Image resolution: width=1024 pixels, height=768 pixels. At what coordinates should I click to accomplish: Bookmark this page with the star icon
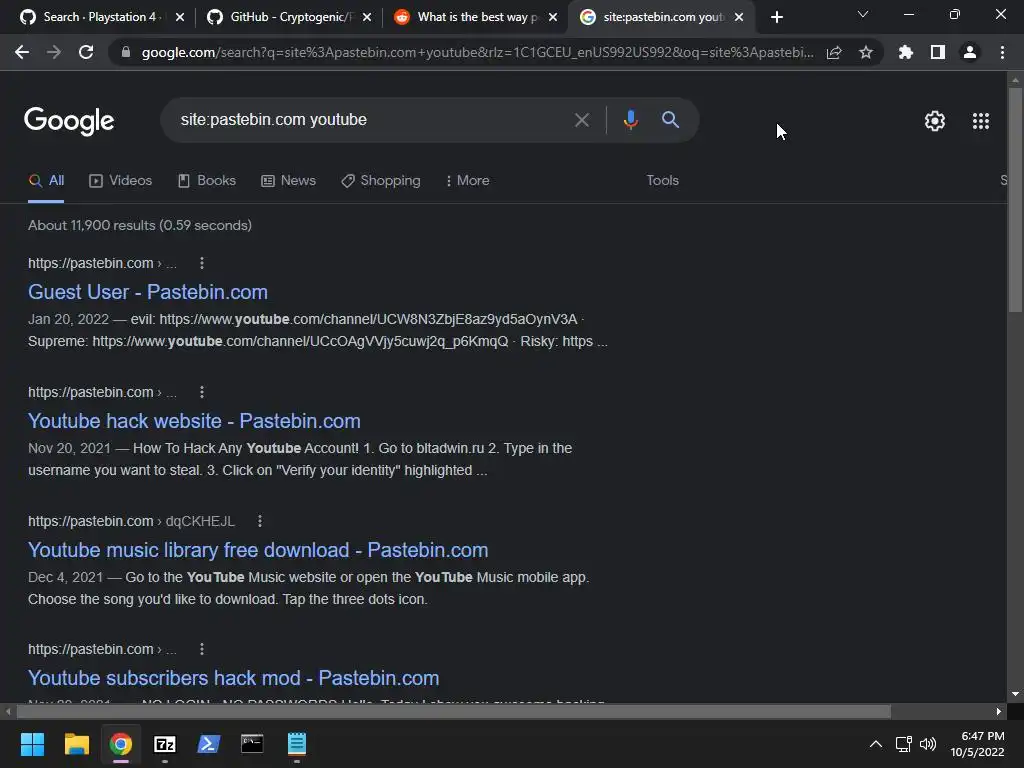click(866, 52)
